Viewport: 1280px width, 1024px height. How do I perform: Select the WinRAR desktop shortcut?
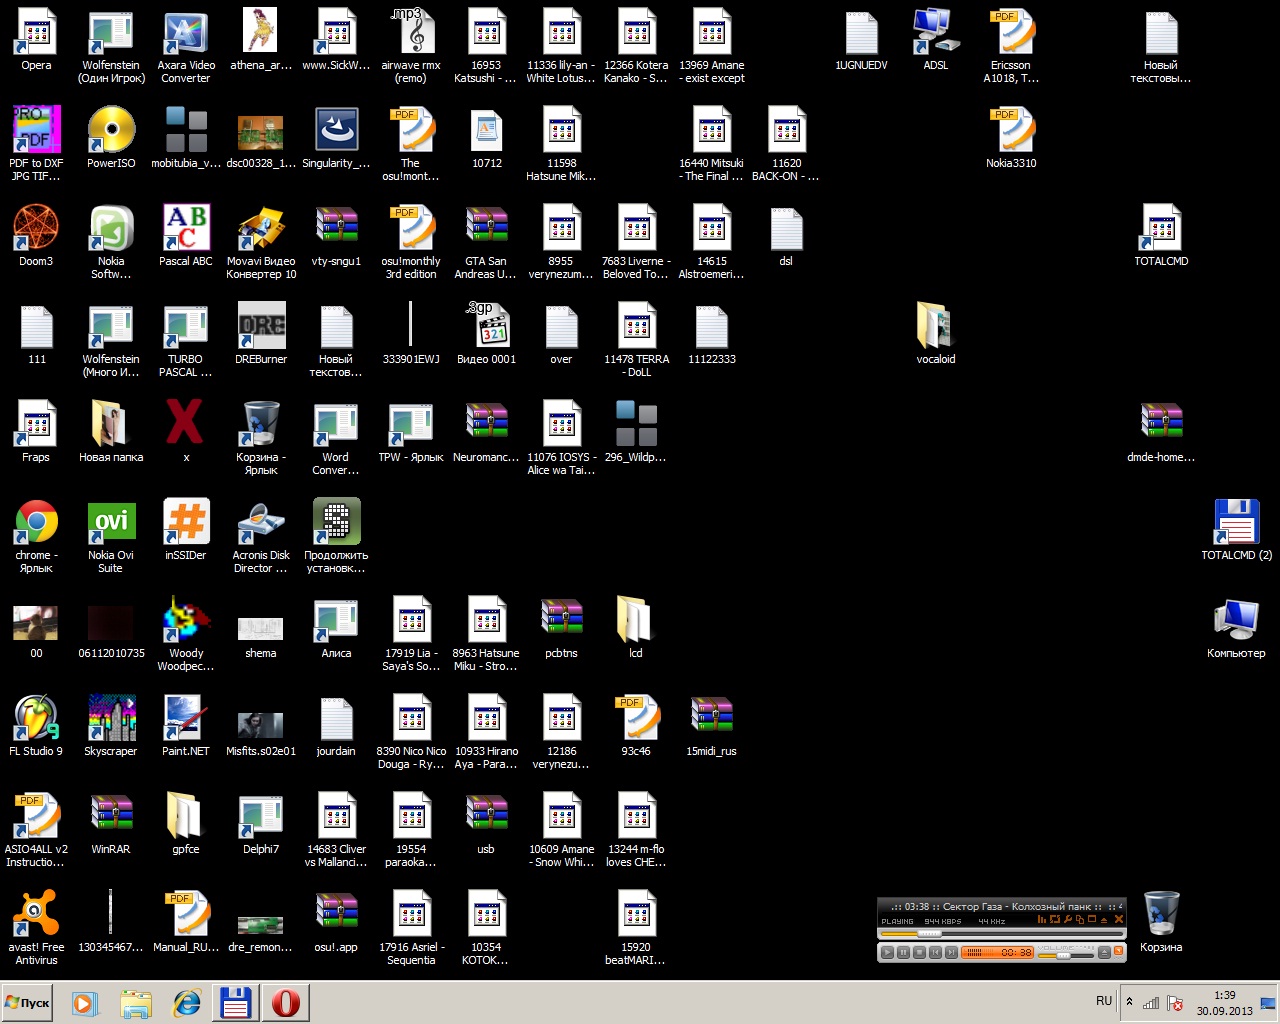(111, 817)
